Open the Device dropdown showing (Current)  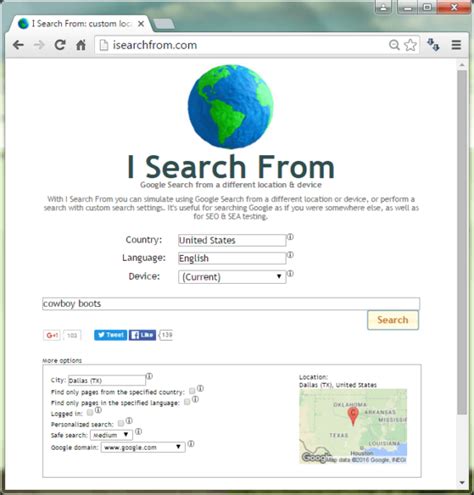232,277
